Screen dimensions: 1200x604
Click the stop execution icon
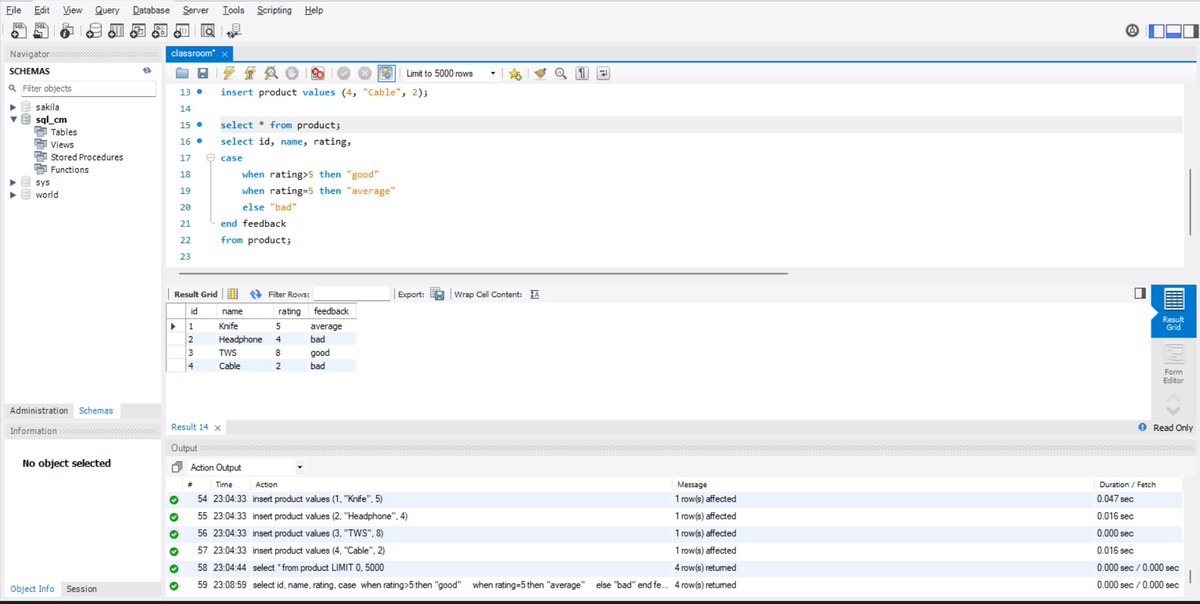[x=292, y=73]
